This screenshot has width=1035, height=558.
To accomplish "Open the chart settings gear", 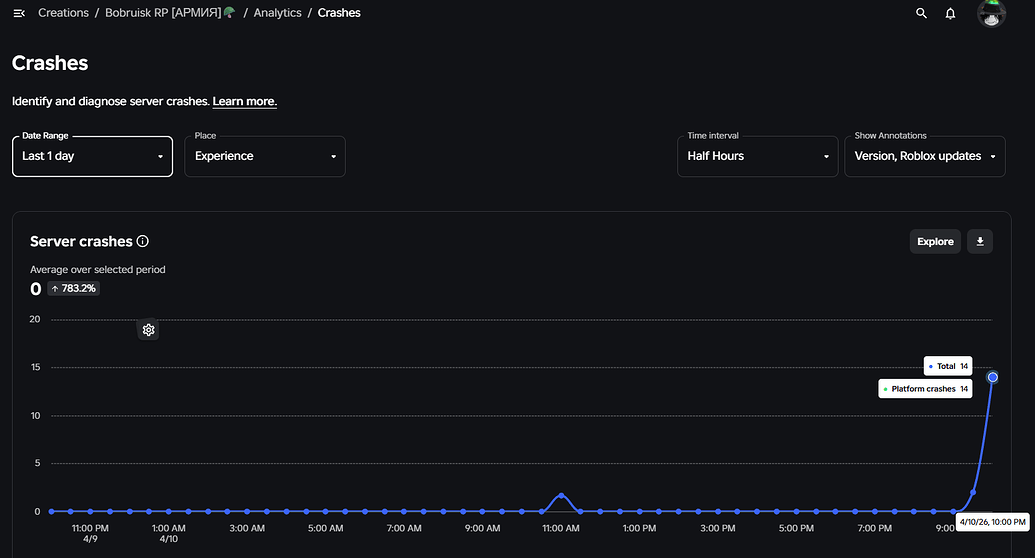I will tap(149, 330).
